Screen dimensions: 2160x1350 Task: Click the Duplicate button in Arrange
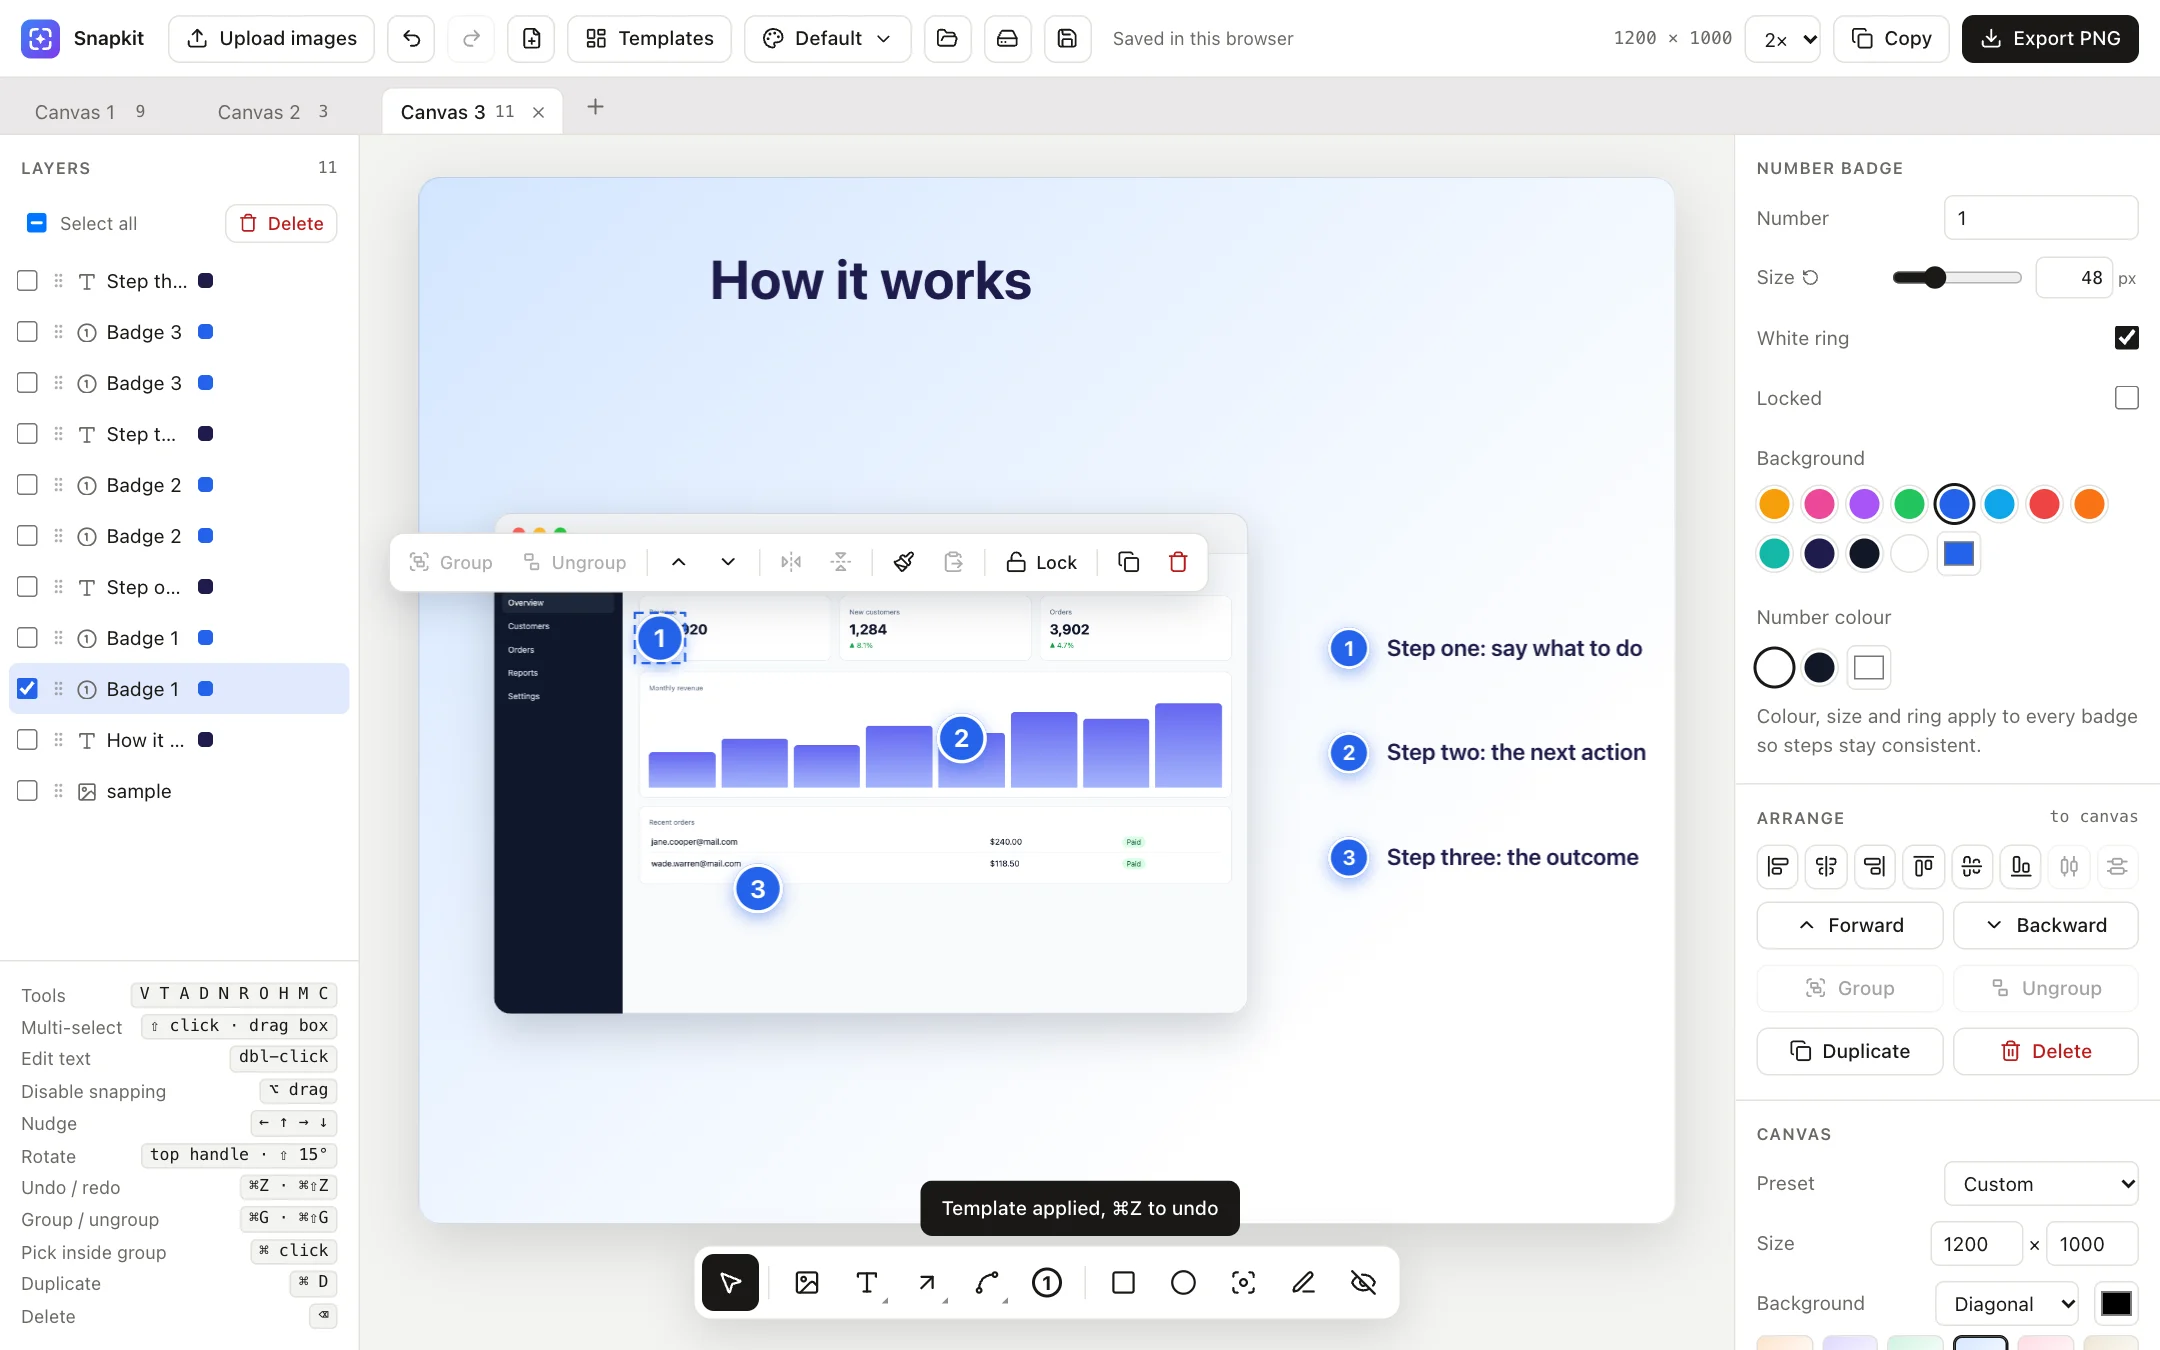[x=1849, y=1051]
